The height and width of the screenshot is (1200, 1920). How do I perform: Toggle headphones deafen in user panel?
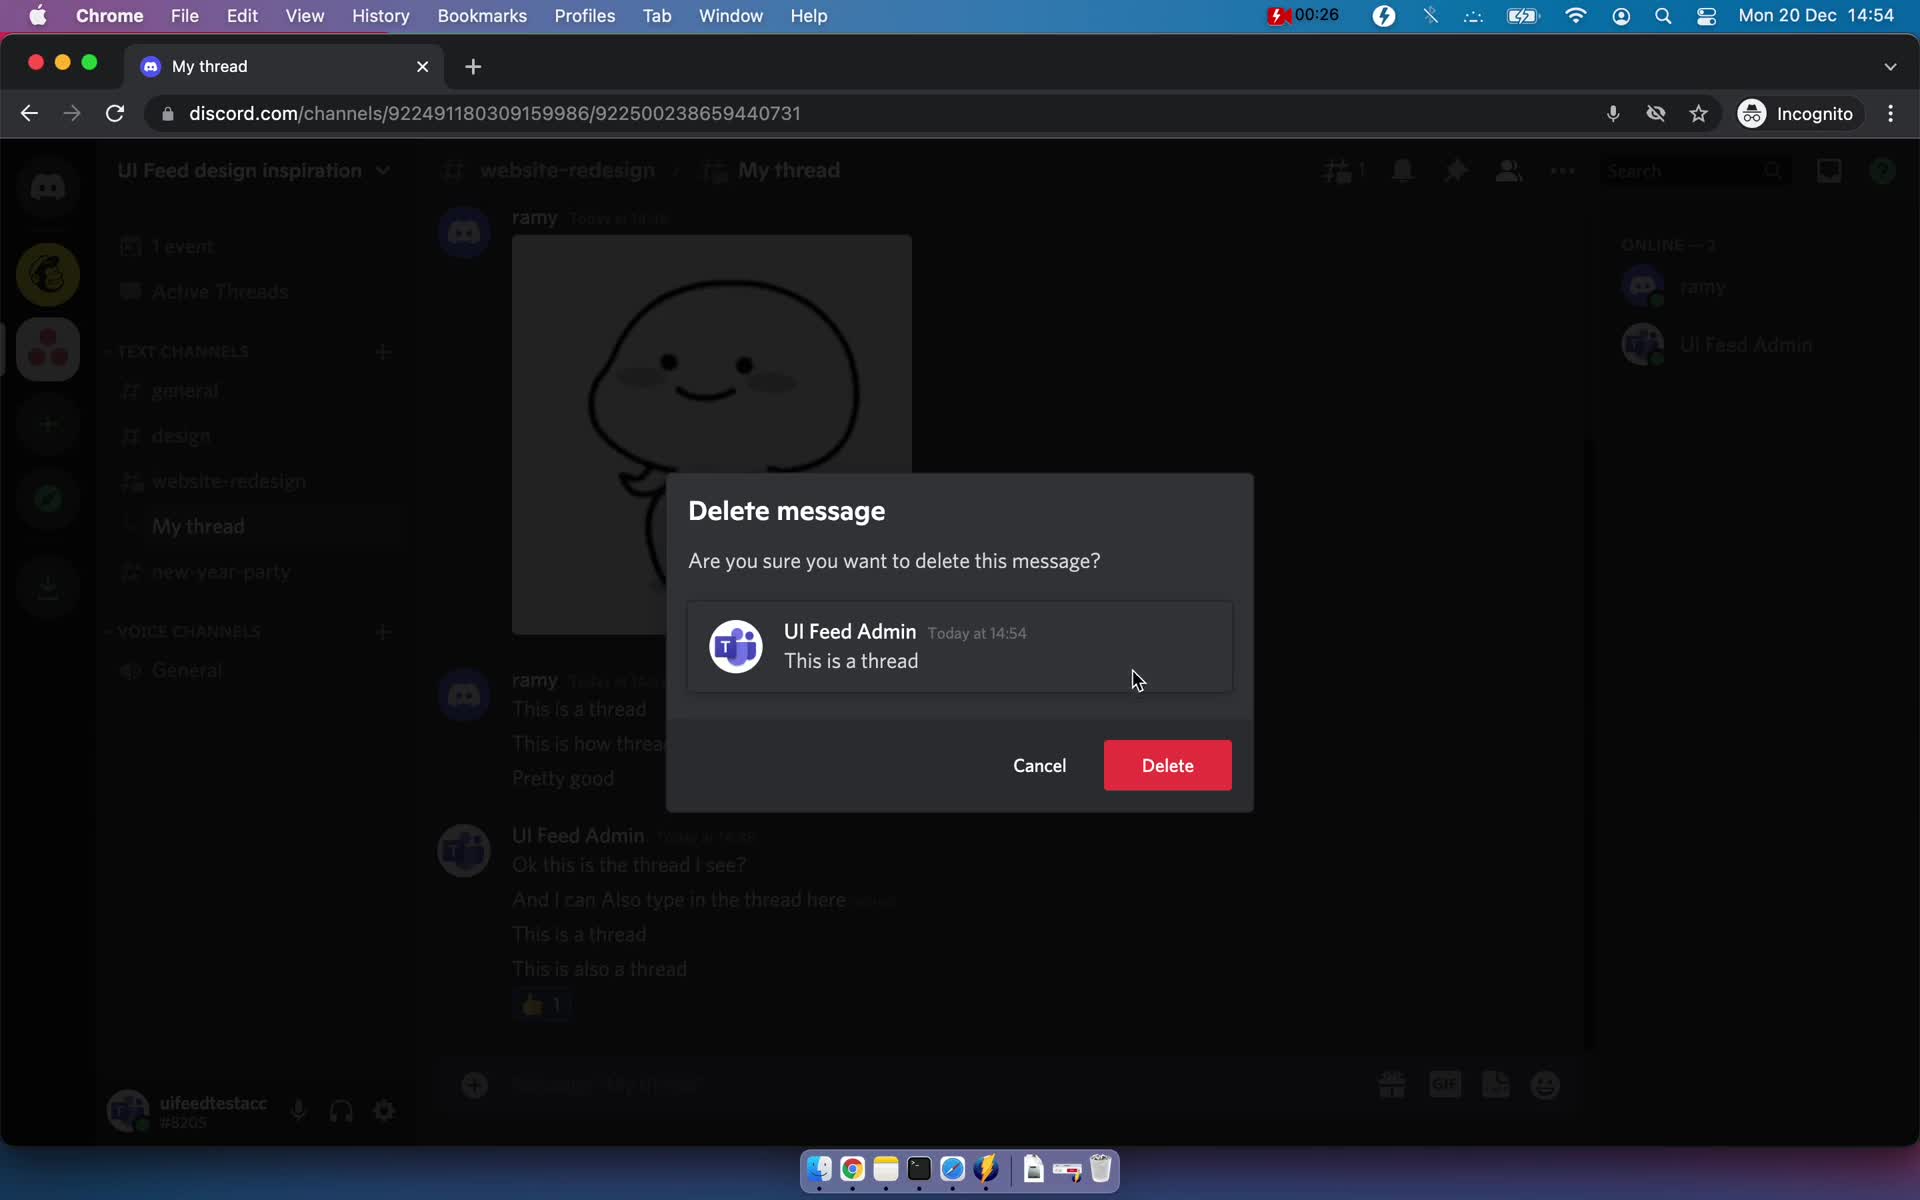pos(341,1110)
